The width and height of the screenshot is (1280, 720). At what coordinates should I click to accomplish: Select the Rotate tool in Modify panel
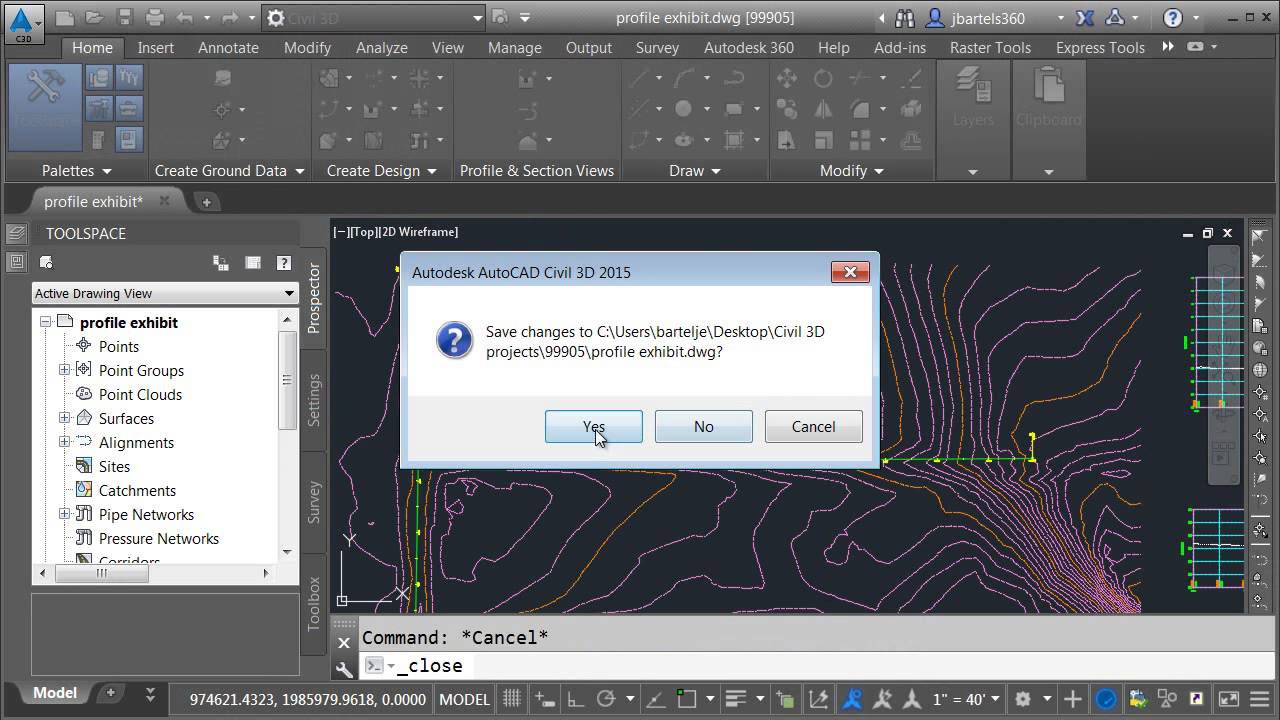pos(823,78)
